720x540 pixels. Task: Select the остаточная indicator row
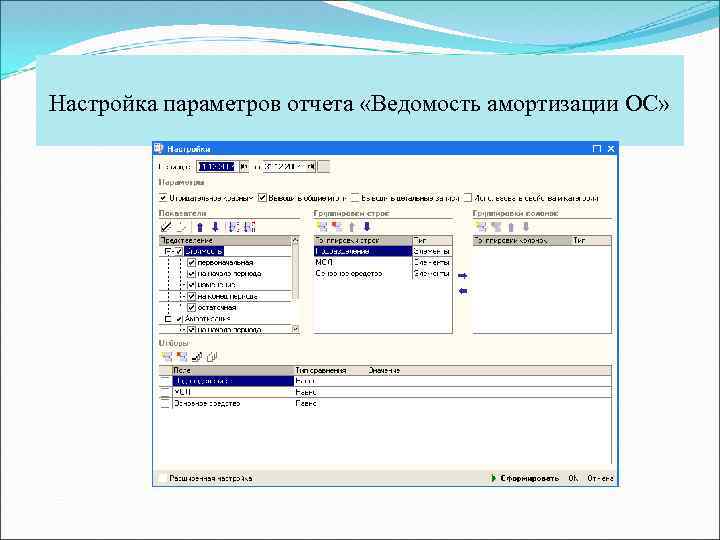click(225, 307)
